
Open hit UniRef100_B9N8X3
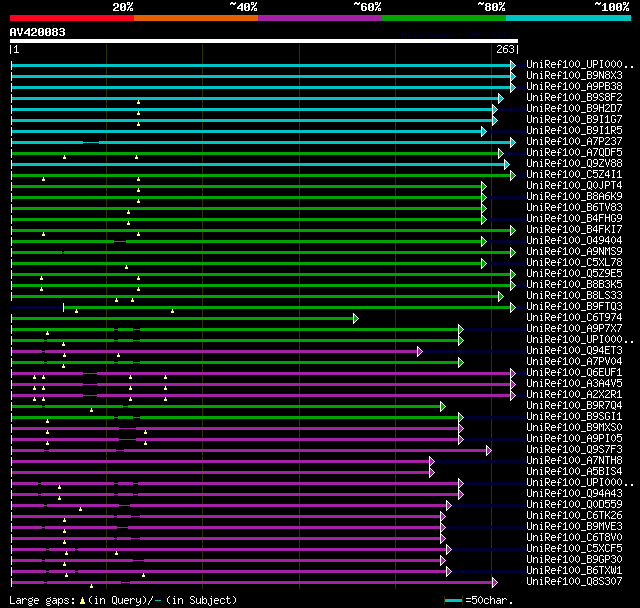pyautogui.click(x=574, y=75)
